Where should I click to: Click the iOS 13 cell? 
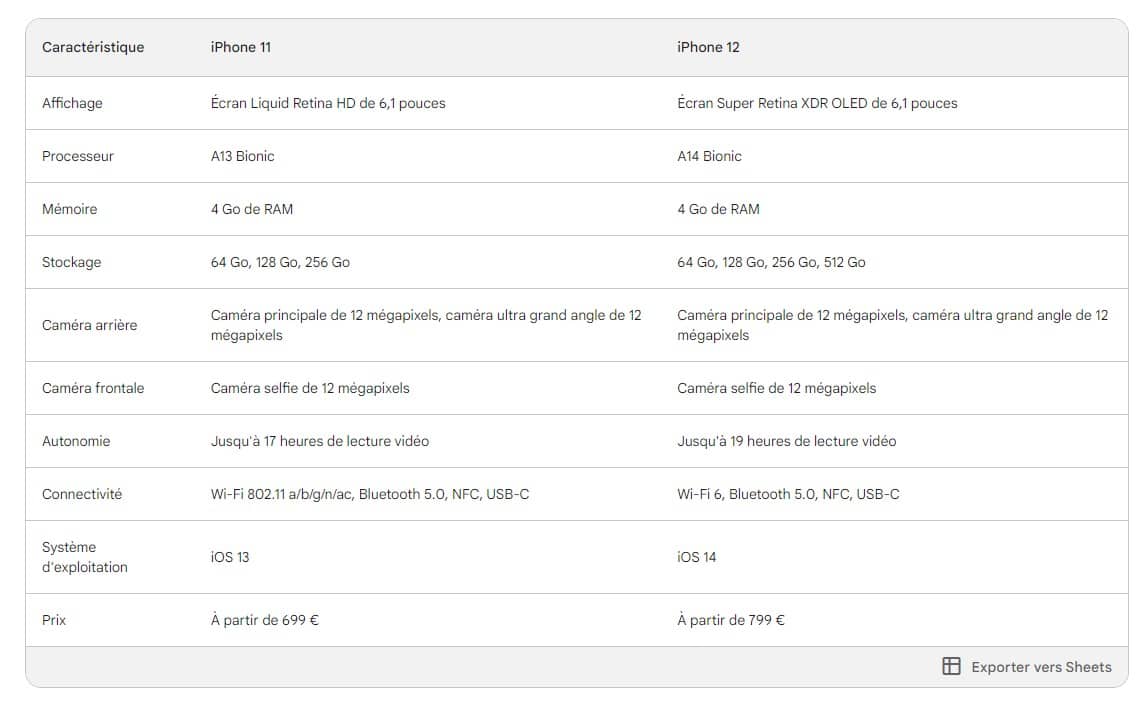[230, 557]
